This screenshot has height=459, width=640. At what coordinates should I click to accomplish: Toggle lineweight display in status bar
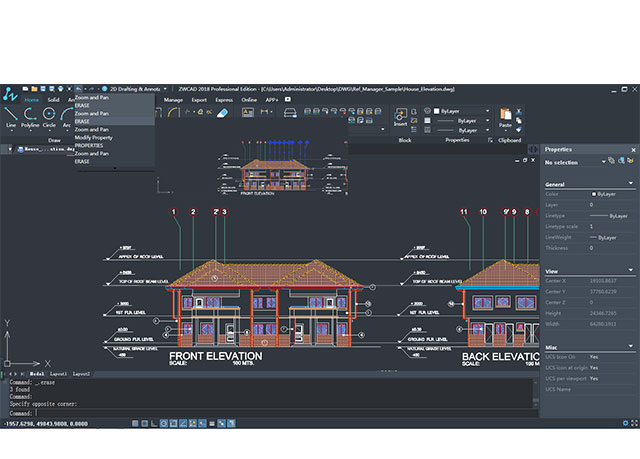212,424
